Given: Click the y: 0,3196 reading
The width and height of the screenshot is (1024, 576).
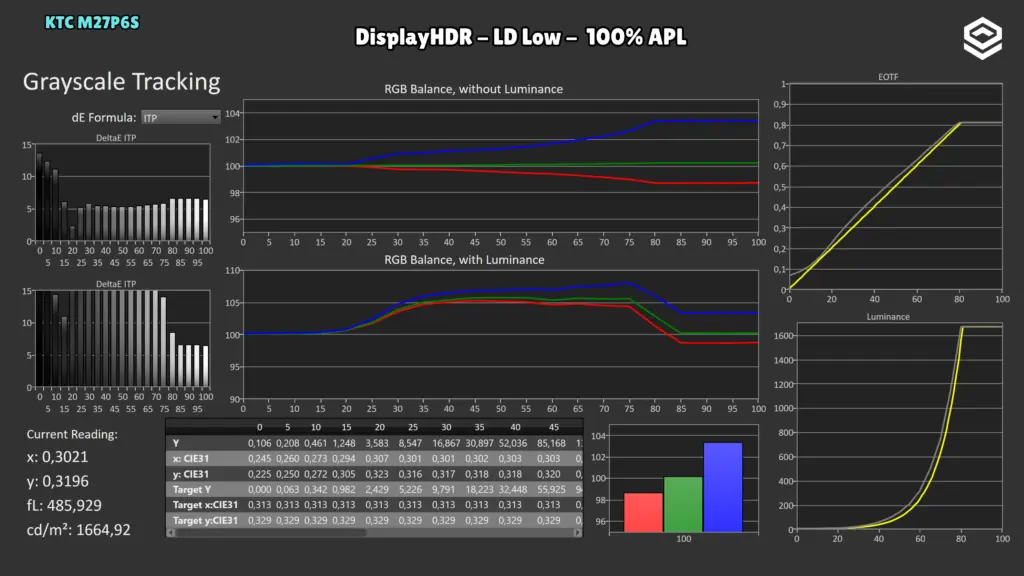Looking at the screenshot, I should (57, 481).
